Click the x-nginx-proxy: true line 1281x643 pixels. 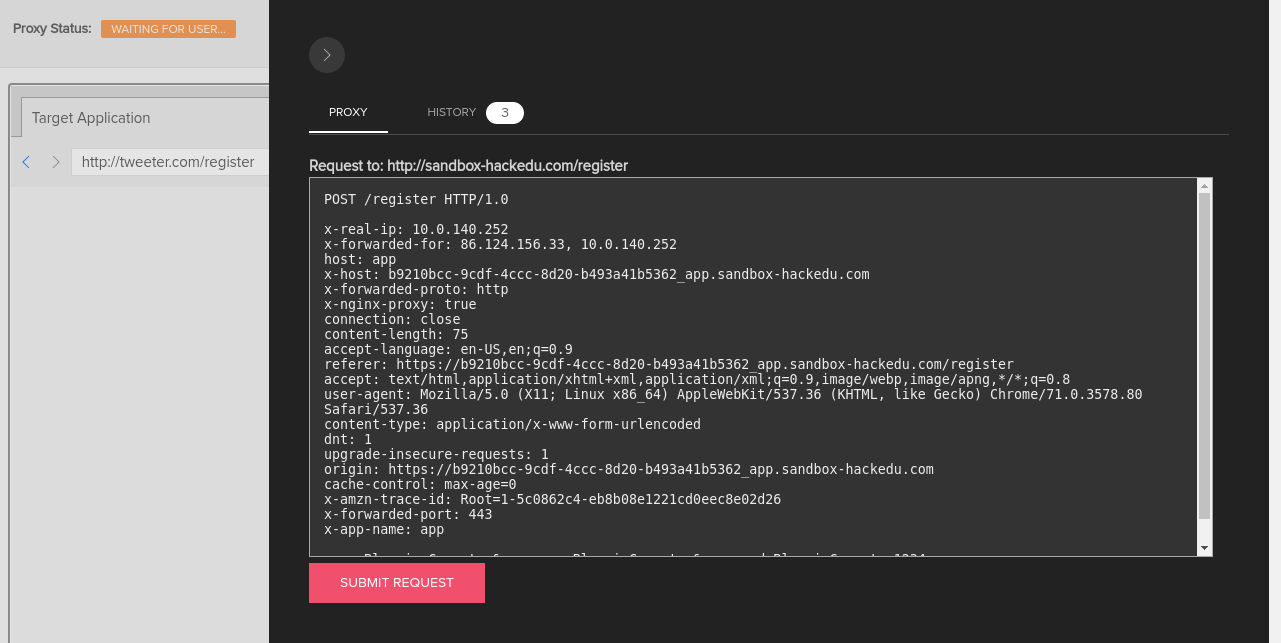click(400, 305)
